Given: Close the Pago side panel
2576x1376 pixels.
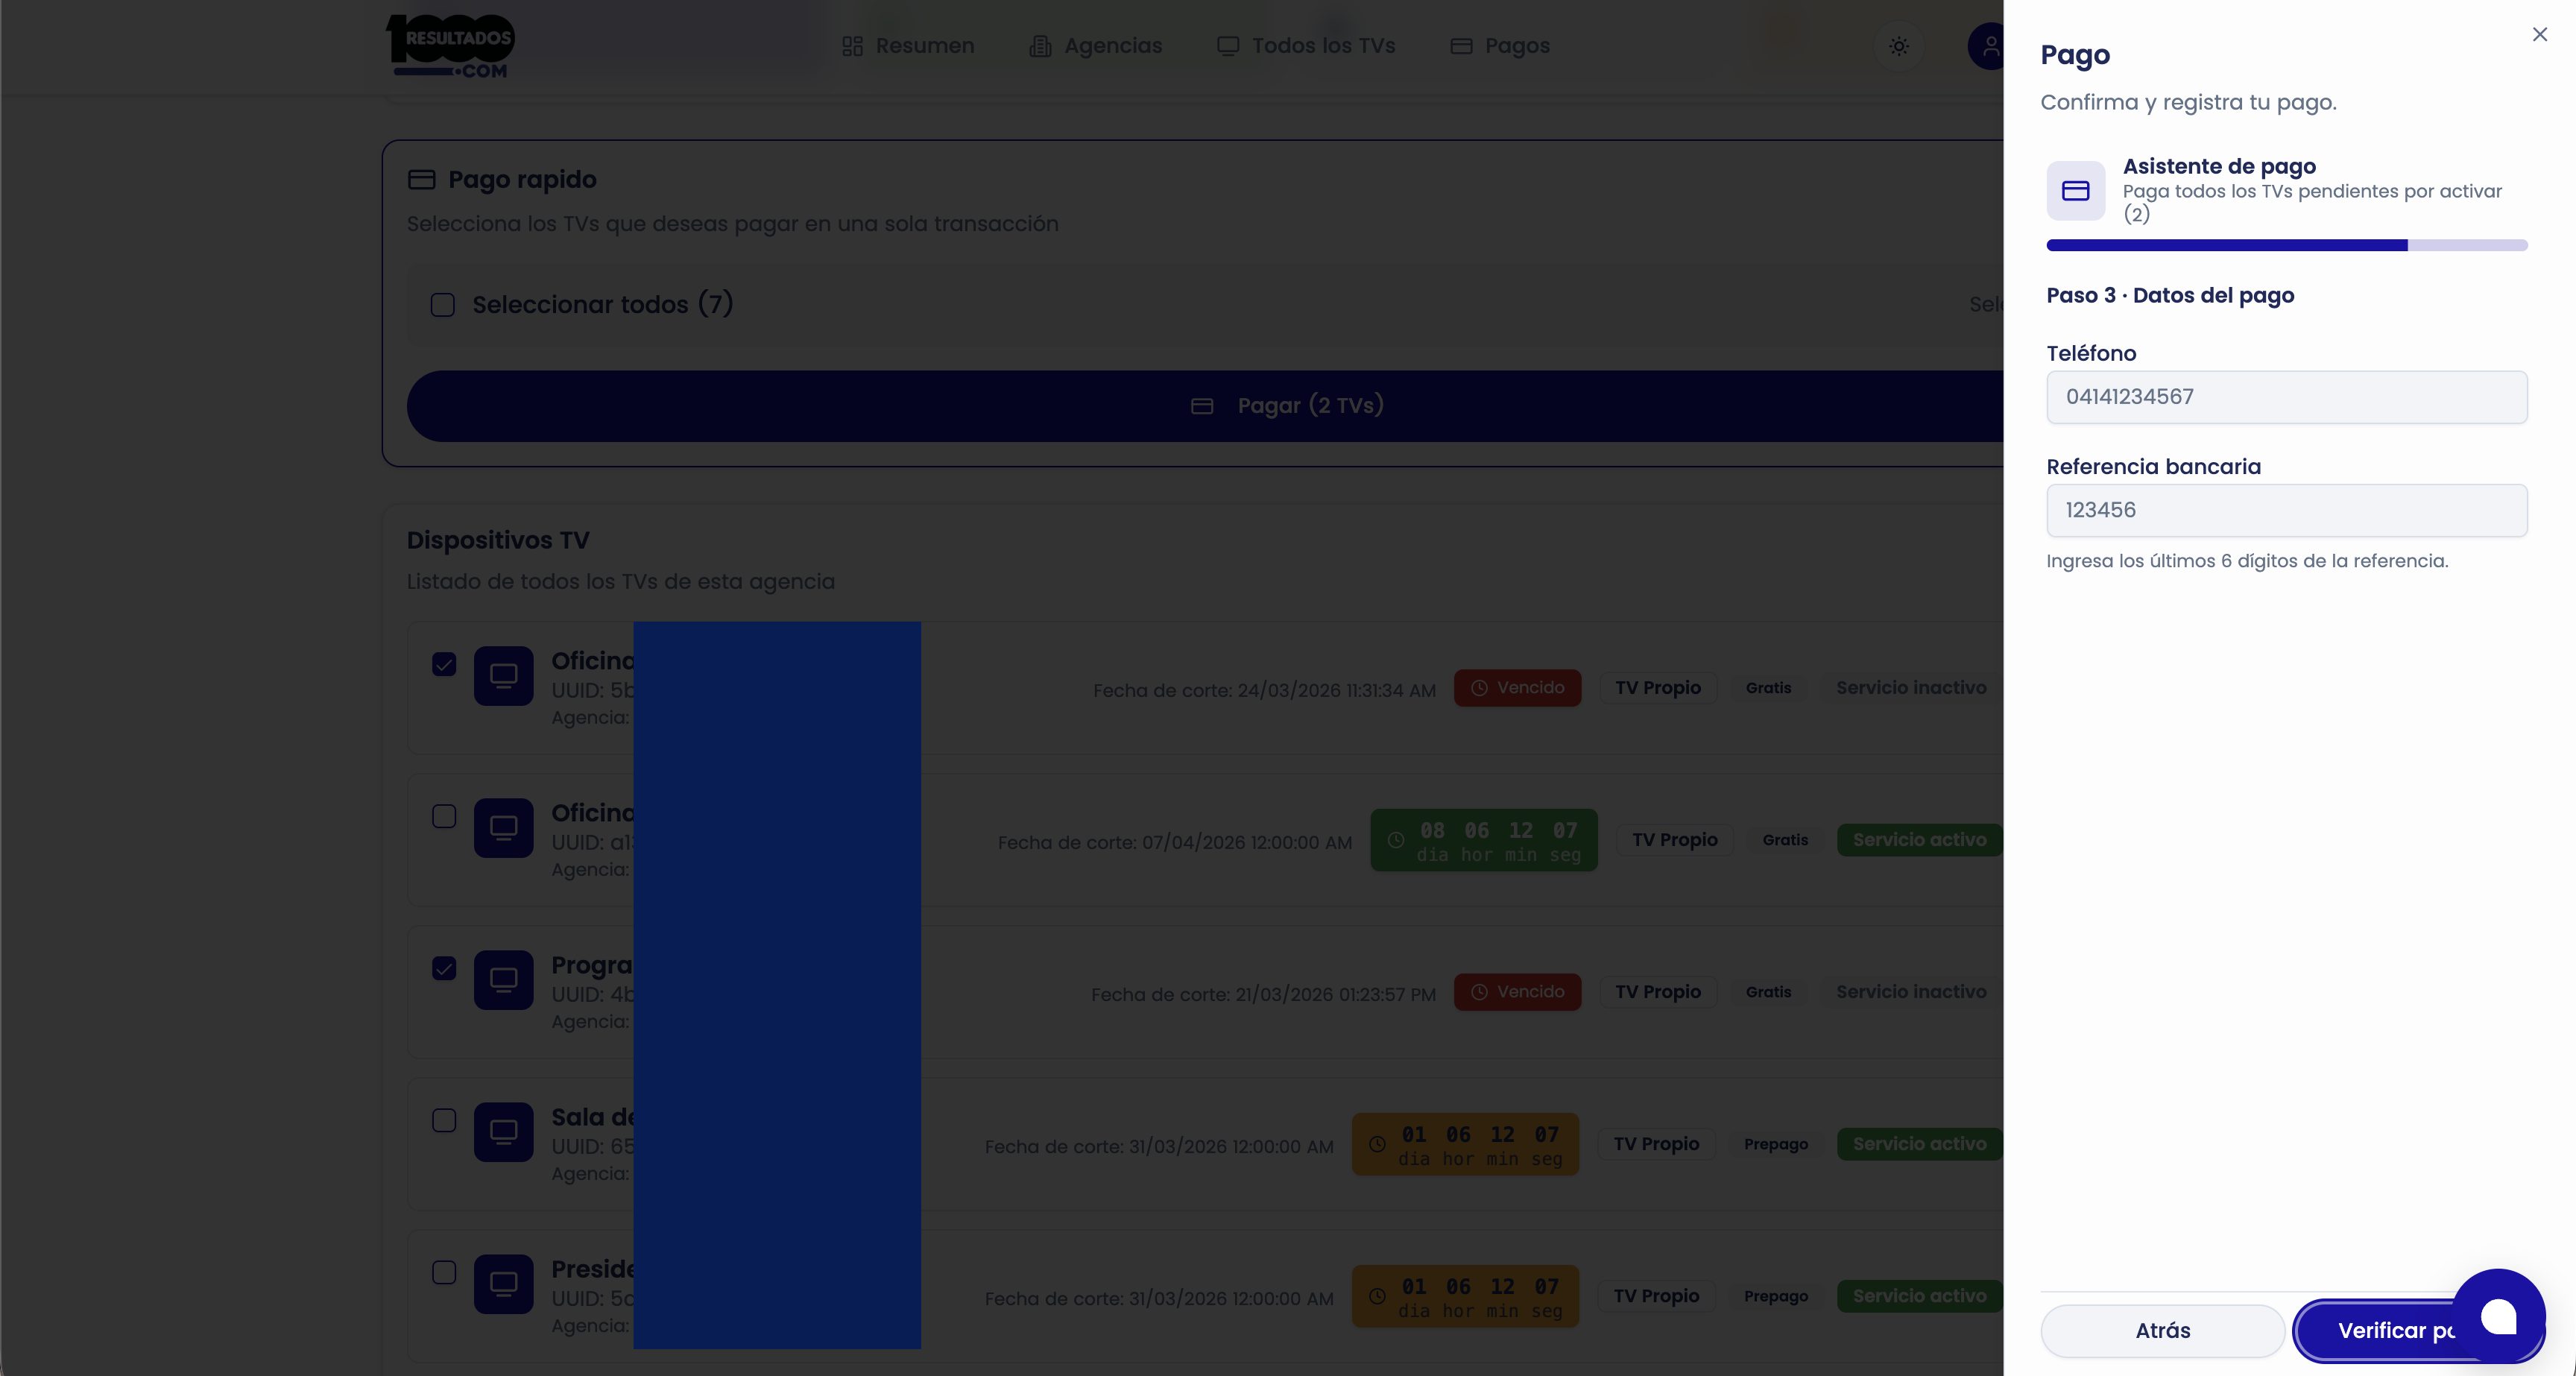Looking at the screenshot, I should point(2539,35).
